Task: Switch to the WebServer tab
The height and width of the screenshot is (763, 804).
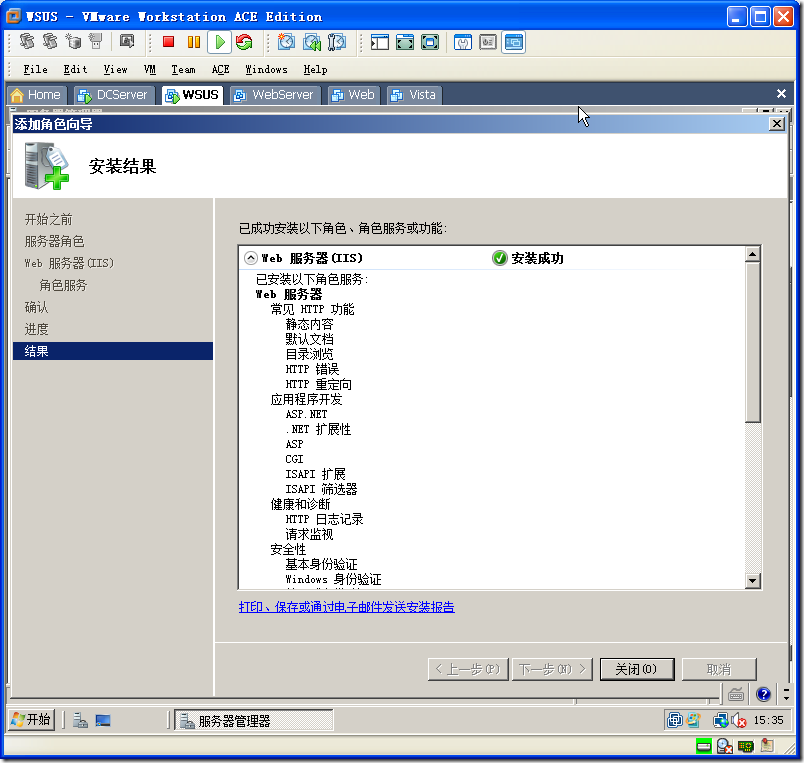Action: 275,95
